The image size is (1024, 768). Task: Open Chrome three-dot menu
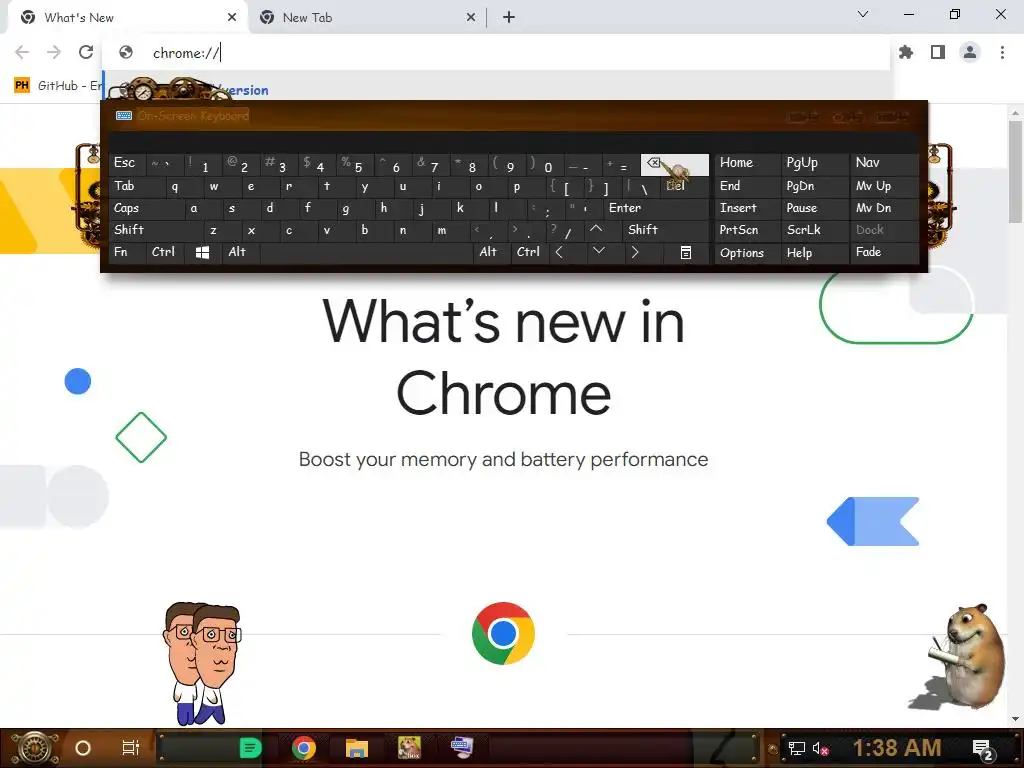[x=1002, y=52]
